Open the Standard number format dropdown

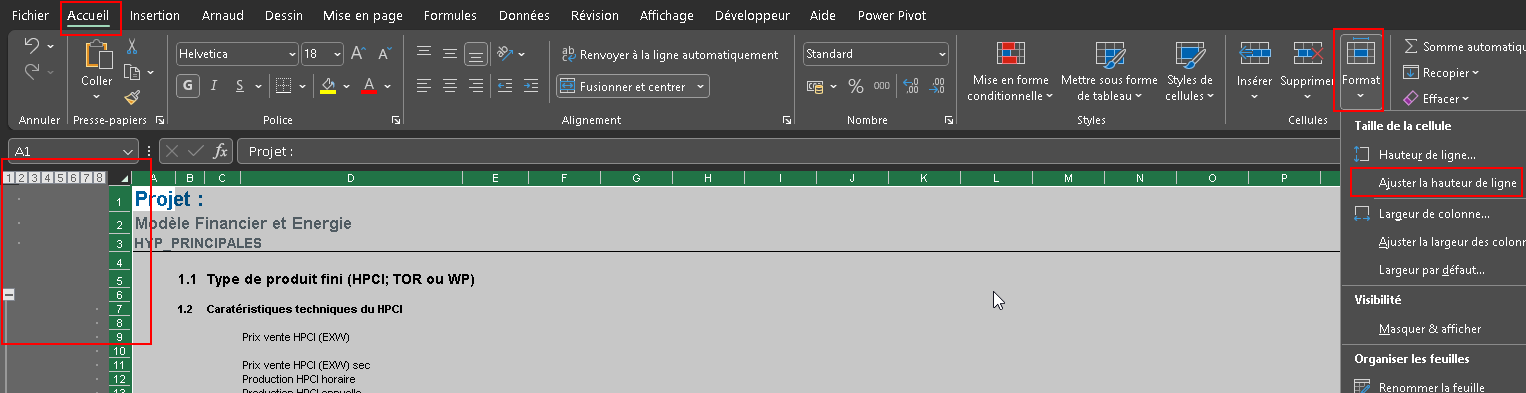point(942,54)
